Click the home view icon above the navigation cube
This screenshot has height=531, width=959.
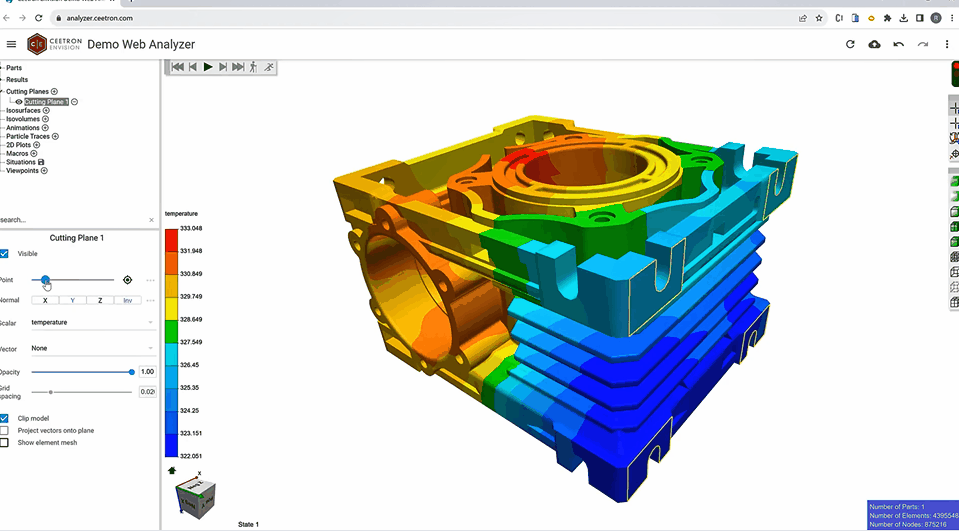[172, 470]
